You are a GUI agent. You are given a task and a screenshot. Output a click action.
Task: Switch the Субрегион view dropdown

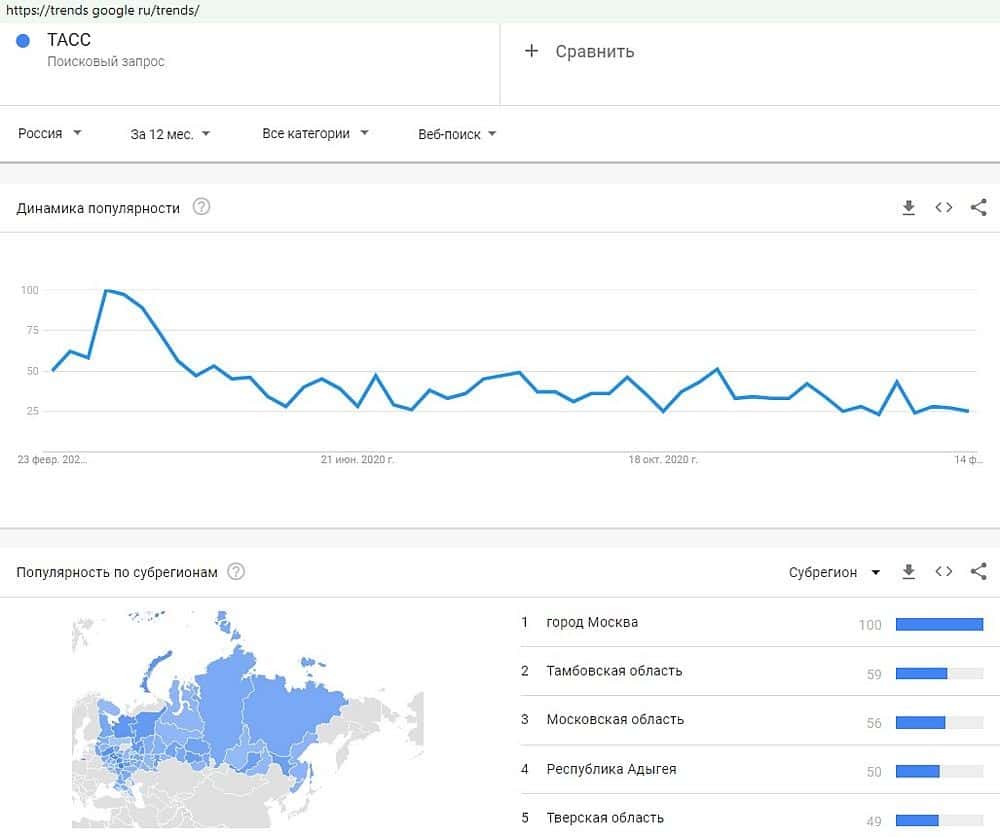click(834, 572)
